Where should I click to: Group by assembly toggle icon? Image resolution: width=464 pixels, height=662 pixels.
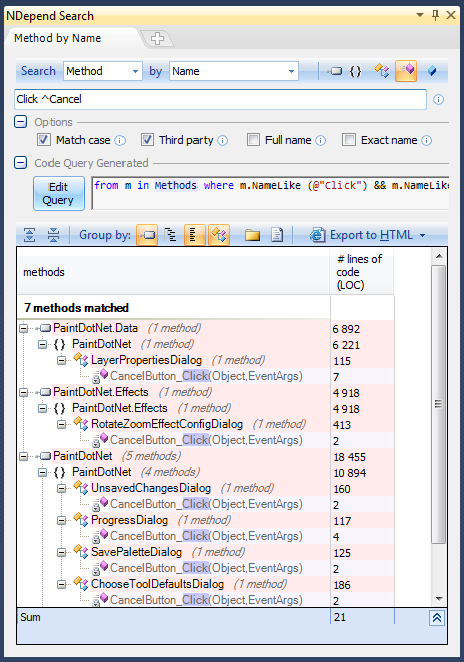tap(147, 235)
